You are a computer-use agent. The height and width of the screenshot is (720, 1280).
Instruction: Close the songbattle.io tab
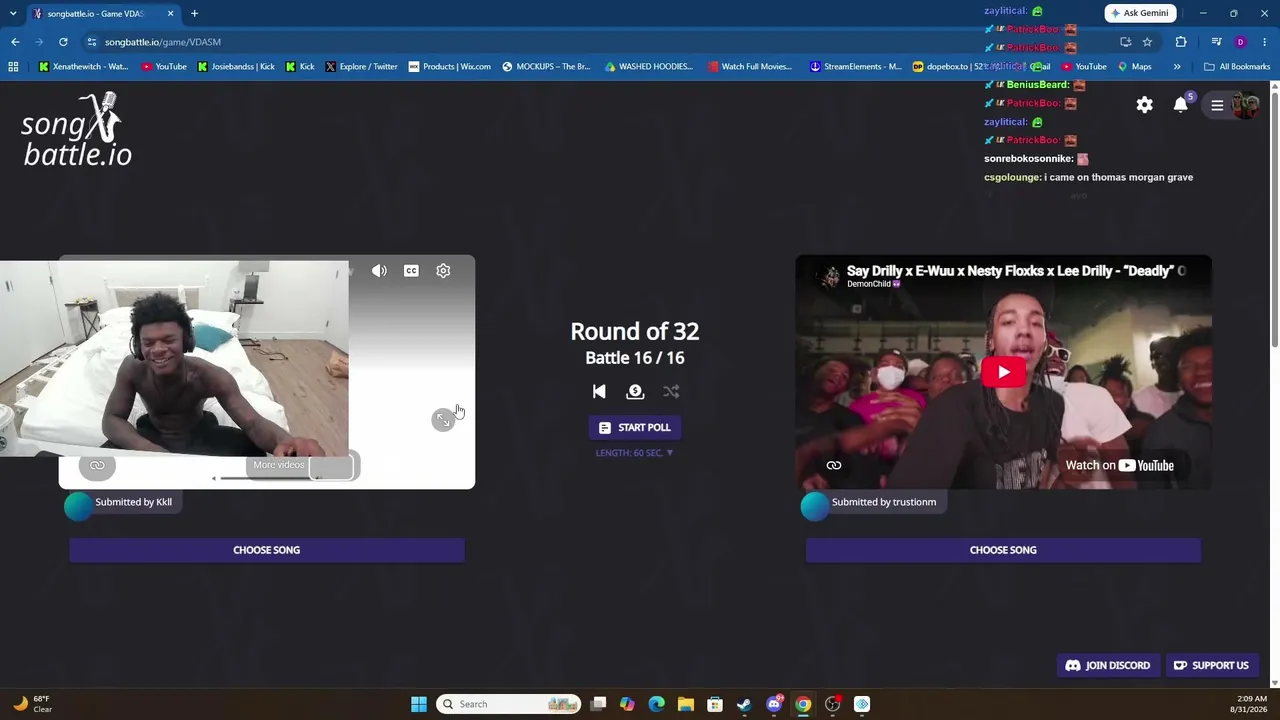170,14
